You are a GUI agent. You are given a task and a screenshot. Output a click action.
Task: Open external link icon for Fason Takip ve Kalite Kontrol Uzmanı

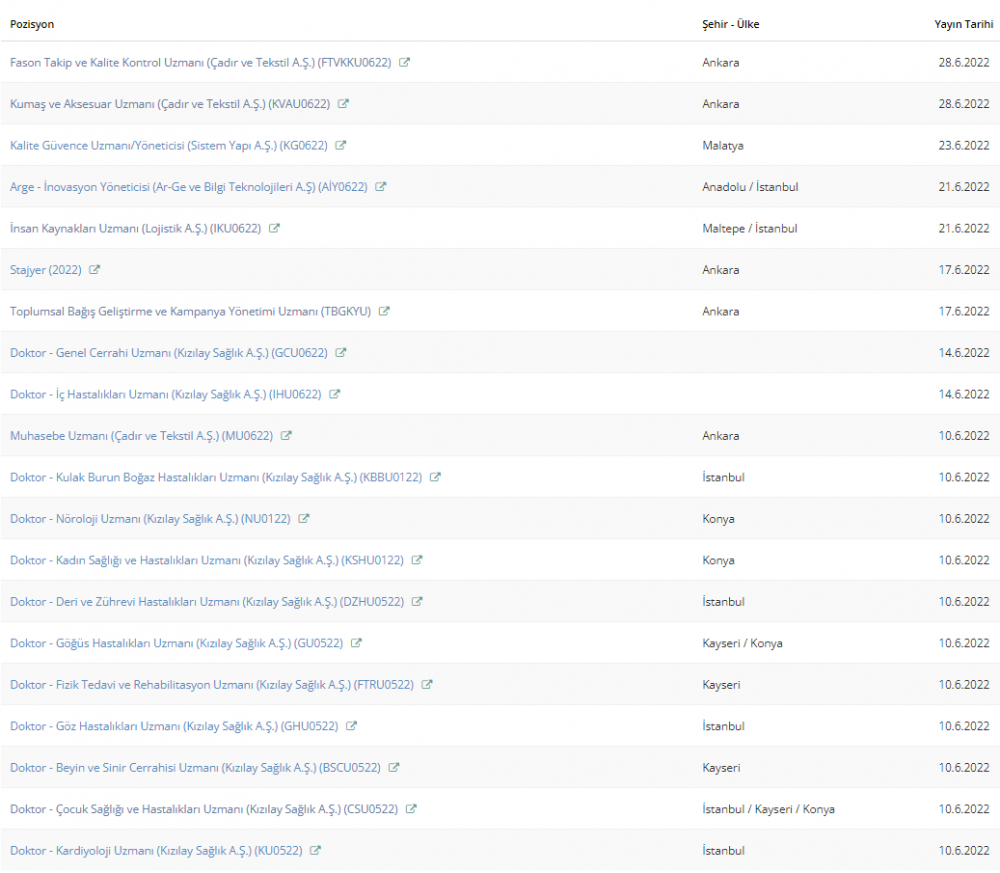coord(404,62)
